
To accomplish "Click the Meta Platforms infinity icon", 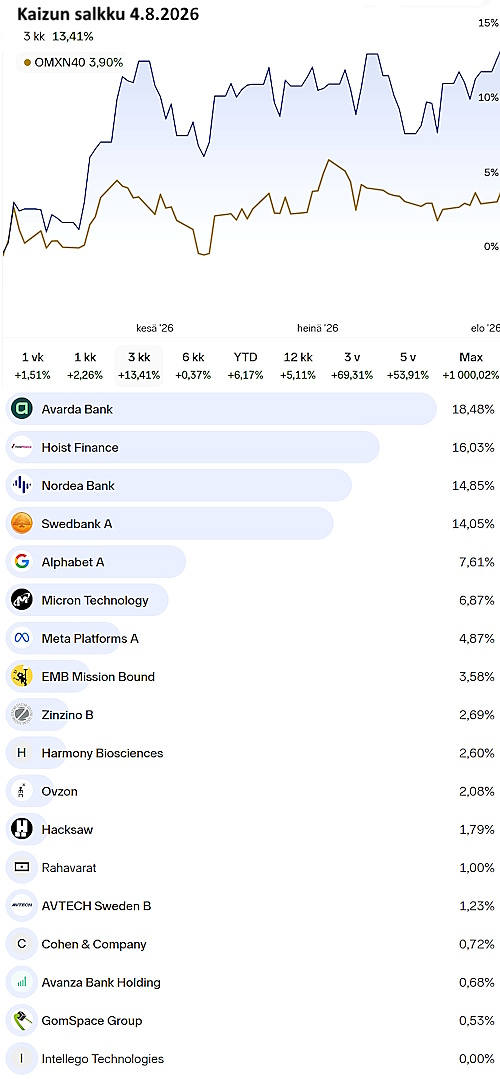I will (22, 639).
